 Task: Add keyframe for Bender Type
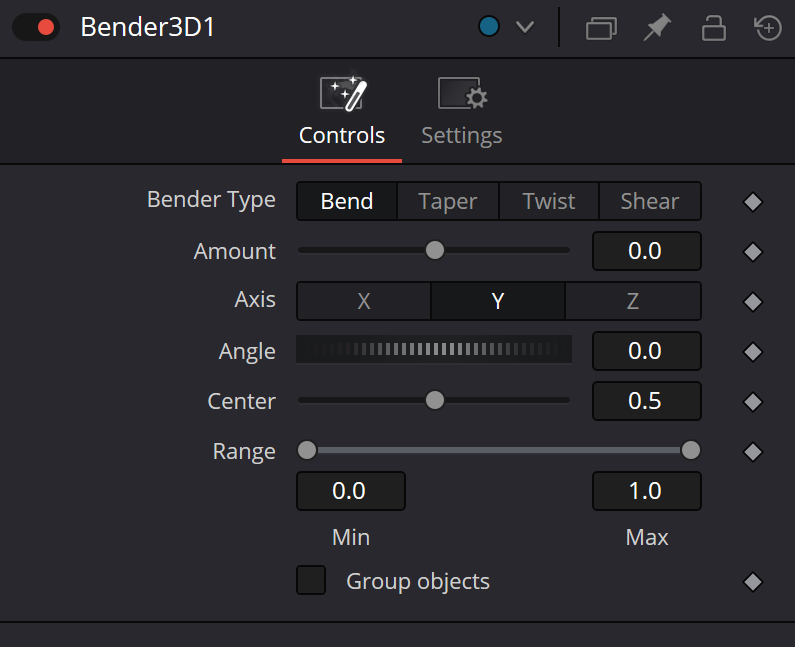753,202
